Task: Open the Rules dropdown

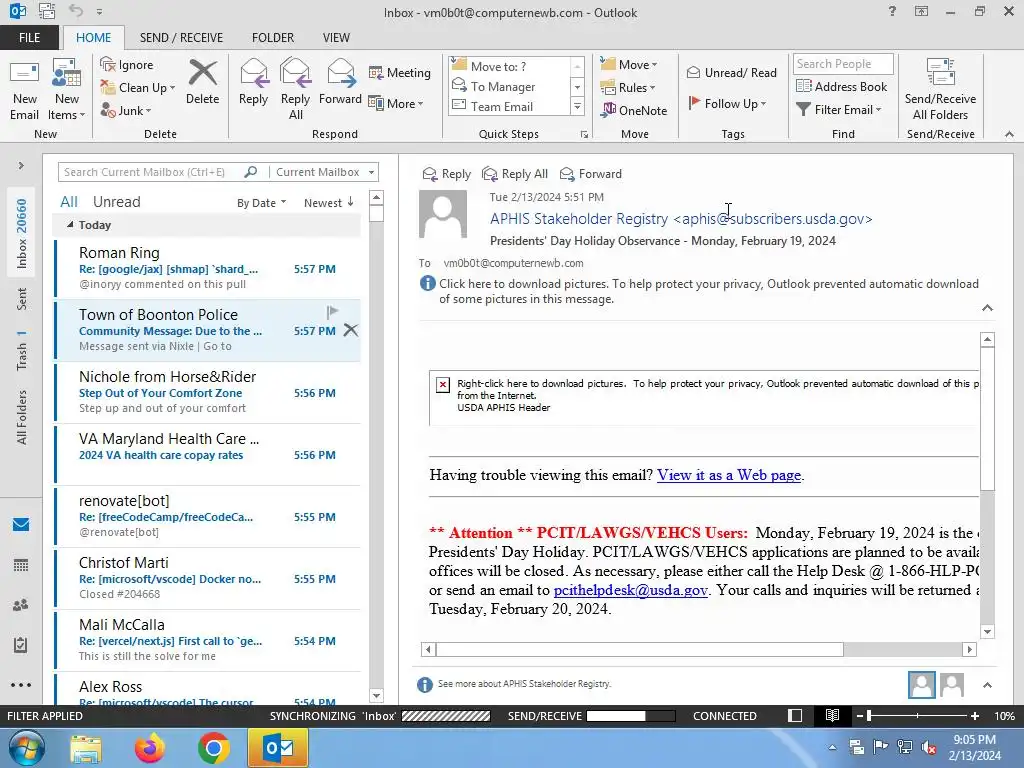Action: click(x=628, y=88)
